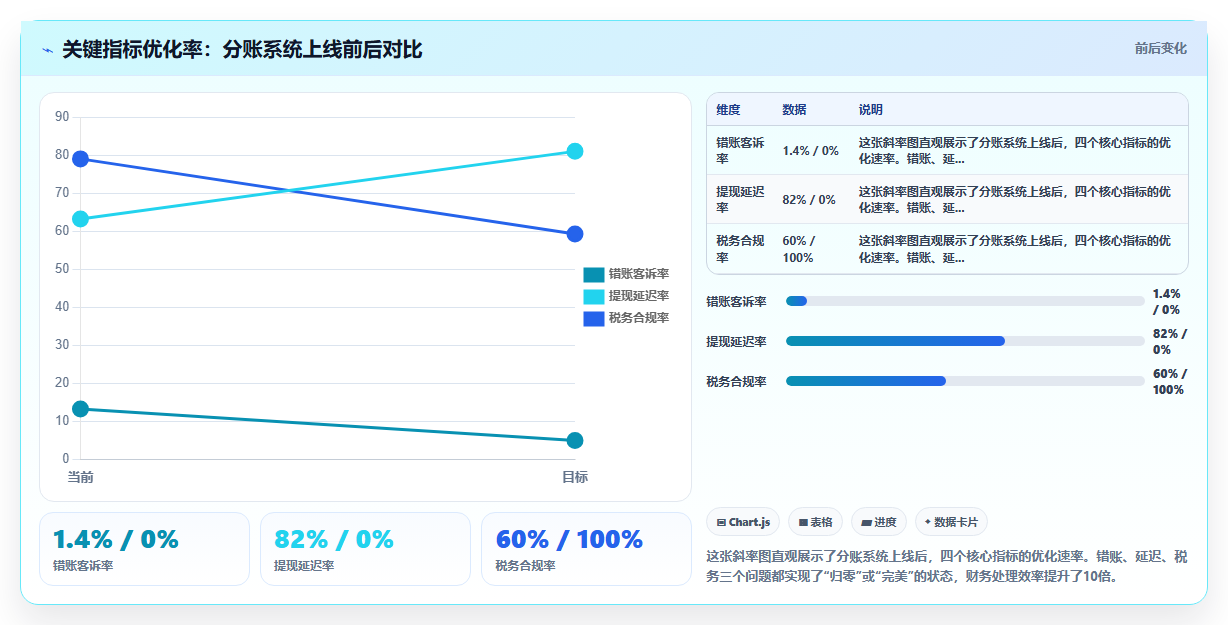Open the 1.4% / 0% 错账客诉率 data card

point(144,549)
